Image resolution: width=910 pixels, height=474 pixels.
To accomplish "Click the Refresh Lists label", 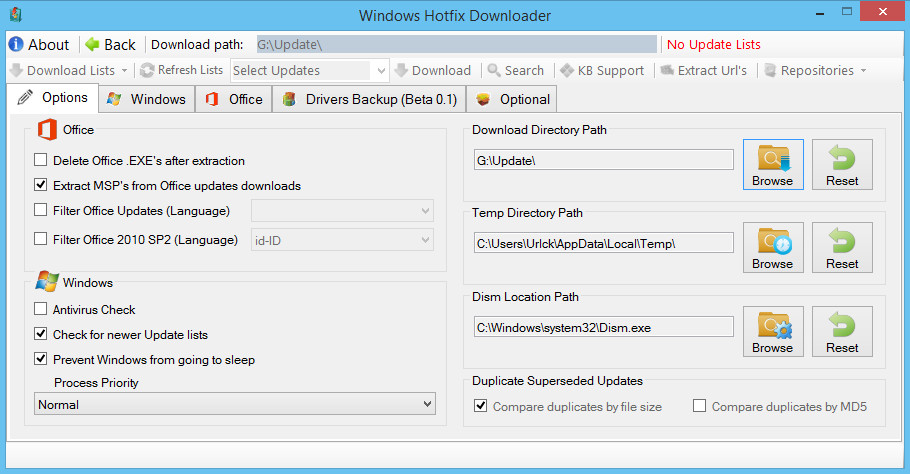I will (190, 70).
